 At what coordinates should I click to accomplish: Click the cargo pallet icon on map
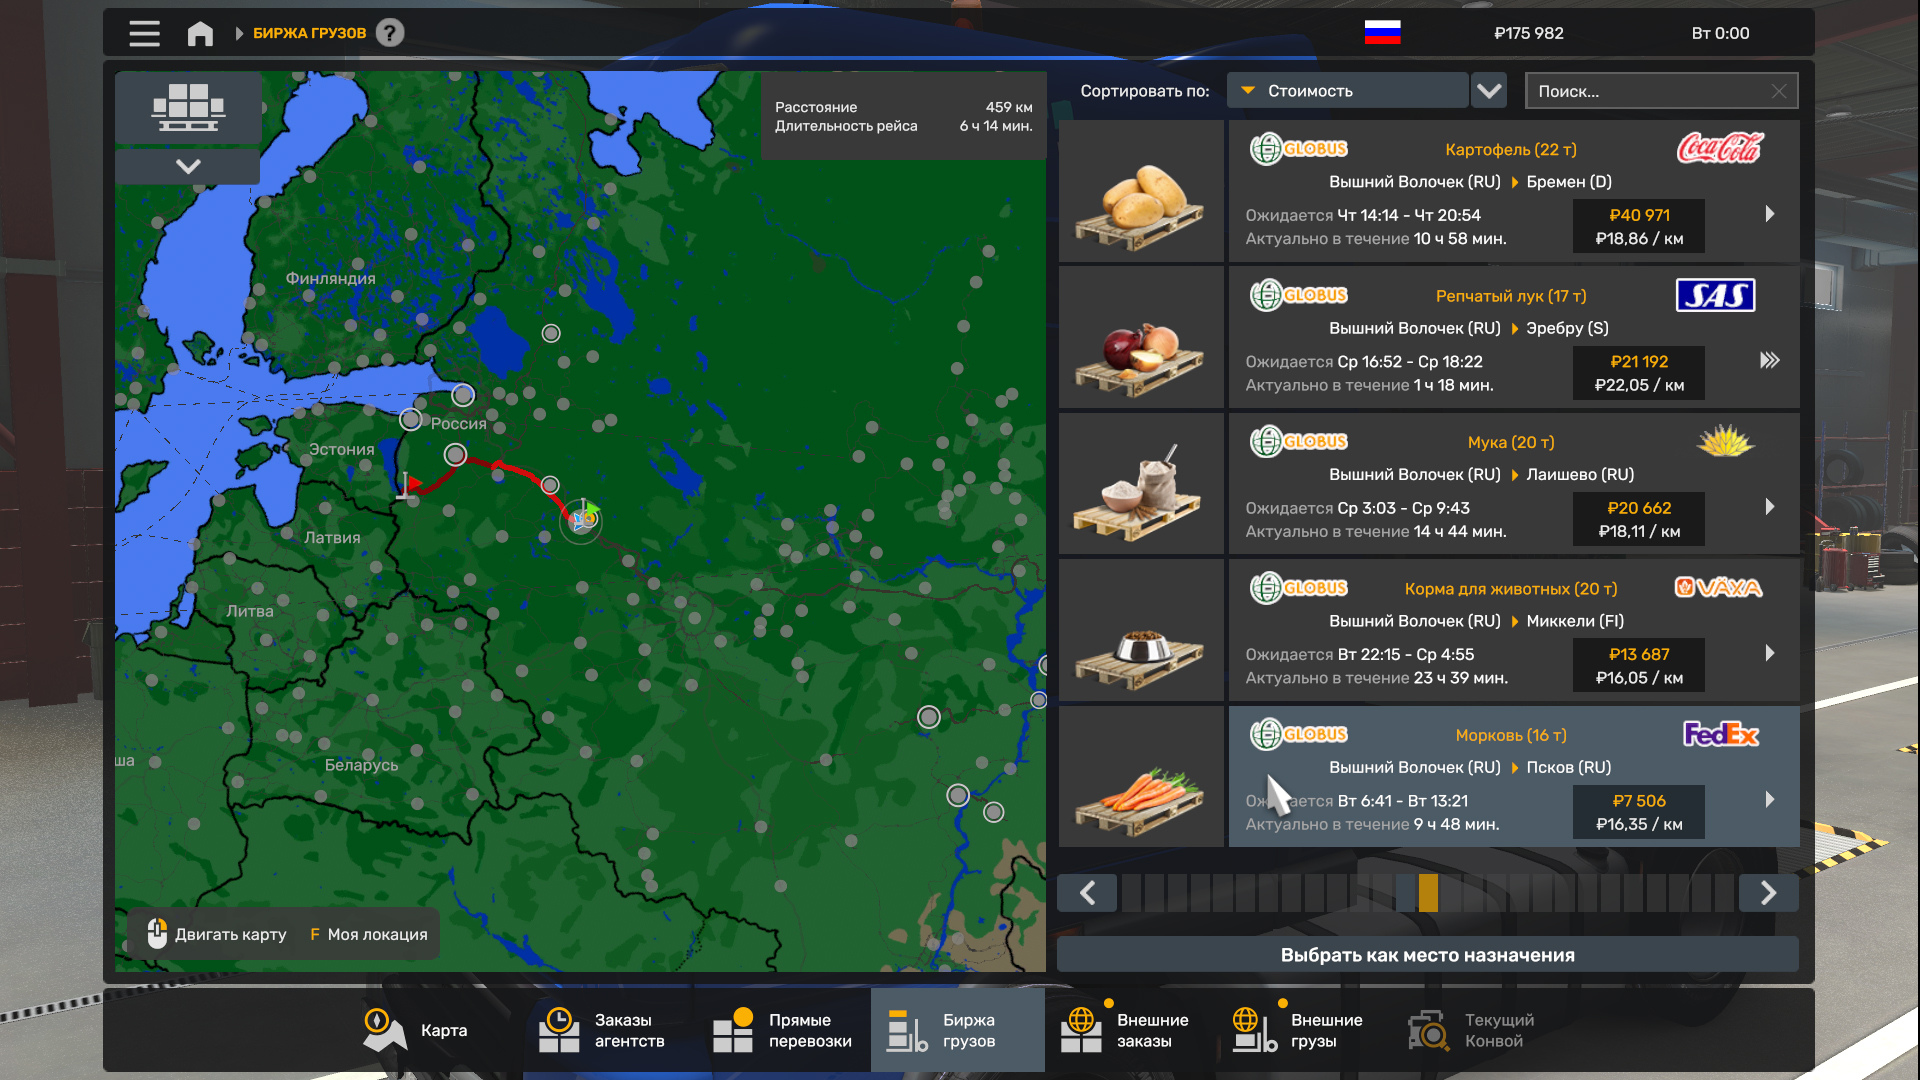pos(188,107)
